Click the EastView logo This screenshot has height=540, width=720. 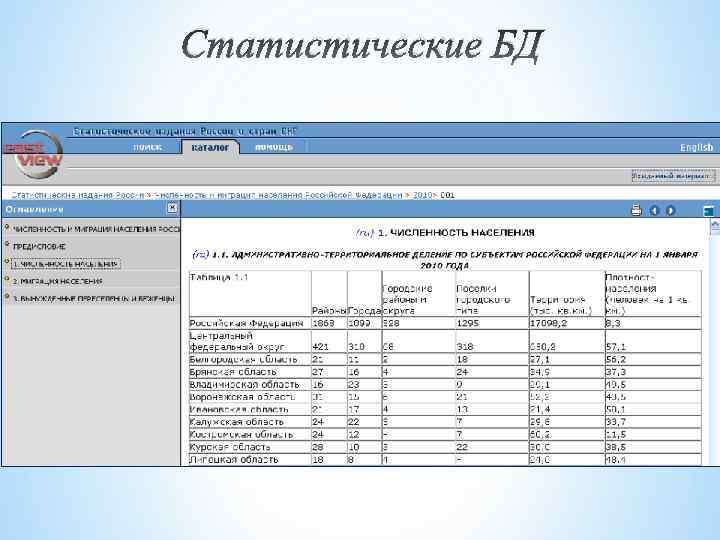coord(34,155)
